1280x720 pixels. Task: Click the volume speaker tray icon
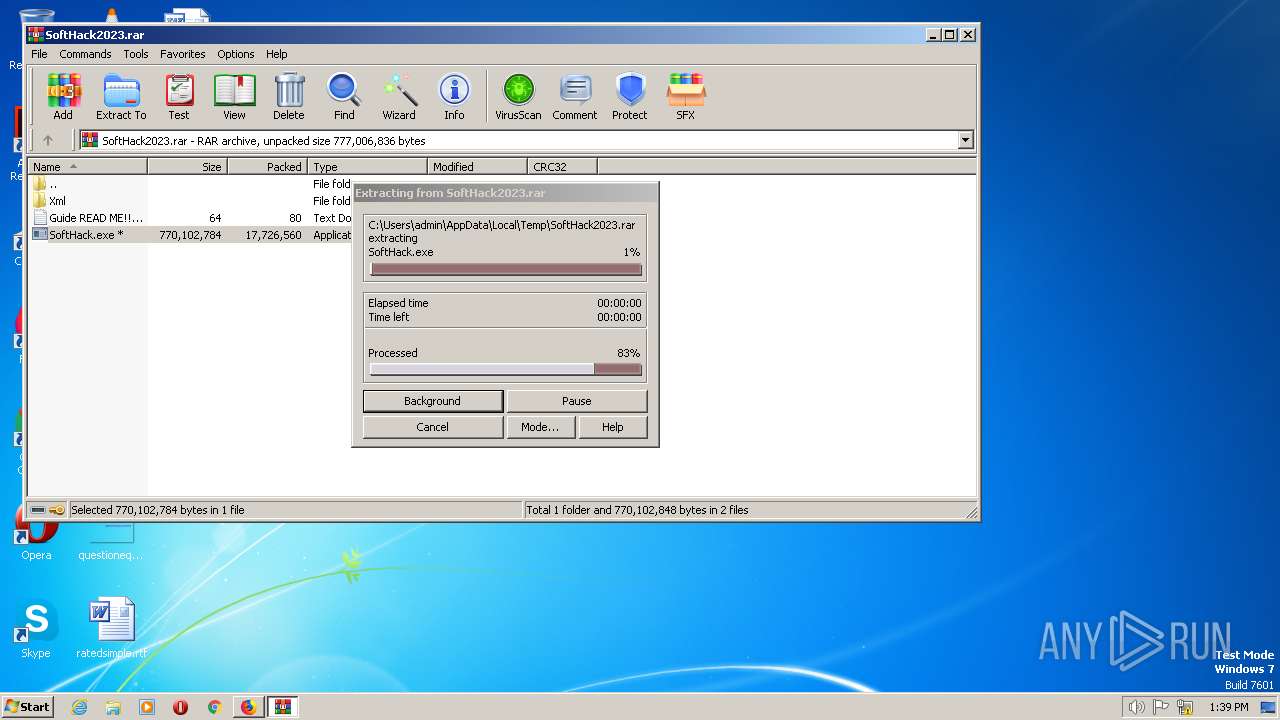1136,707
